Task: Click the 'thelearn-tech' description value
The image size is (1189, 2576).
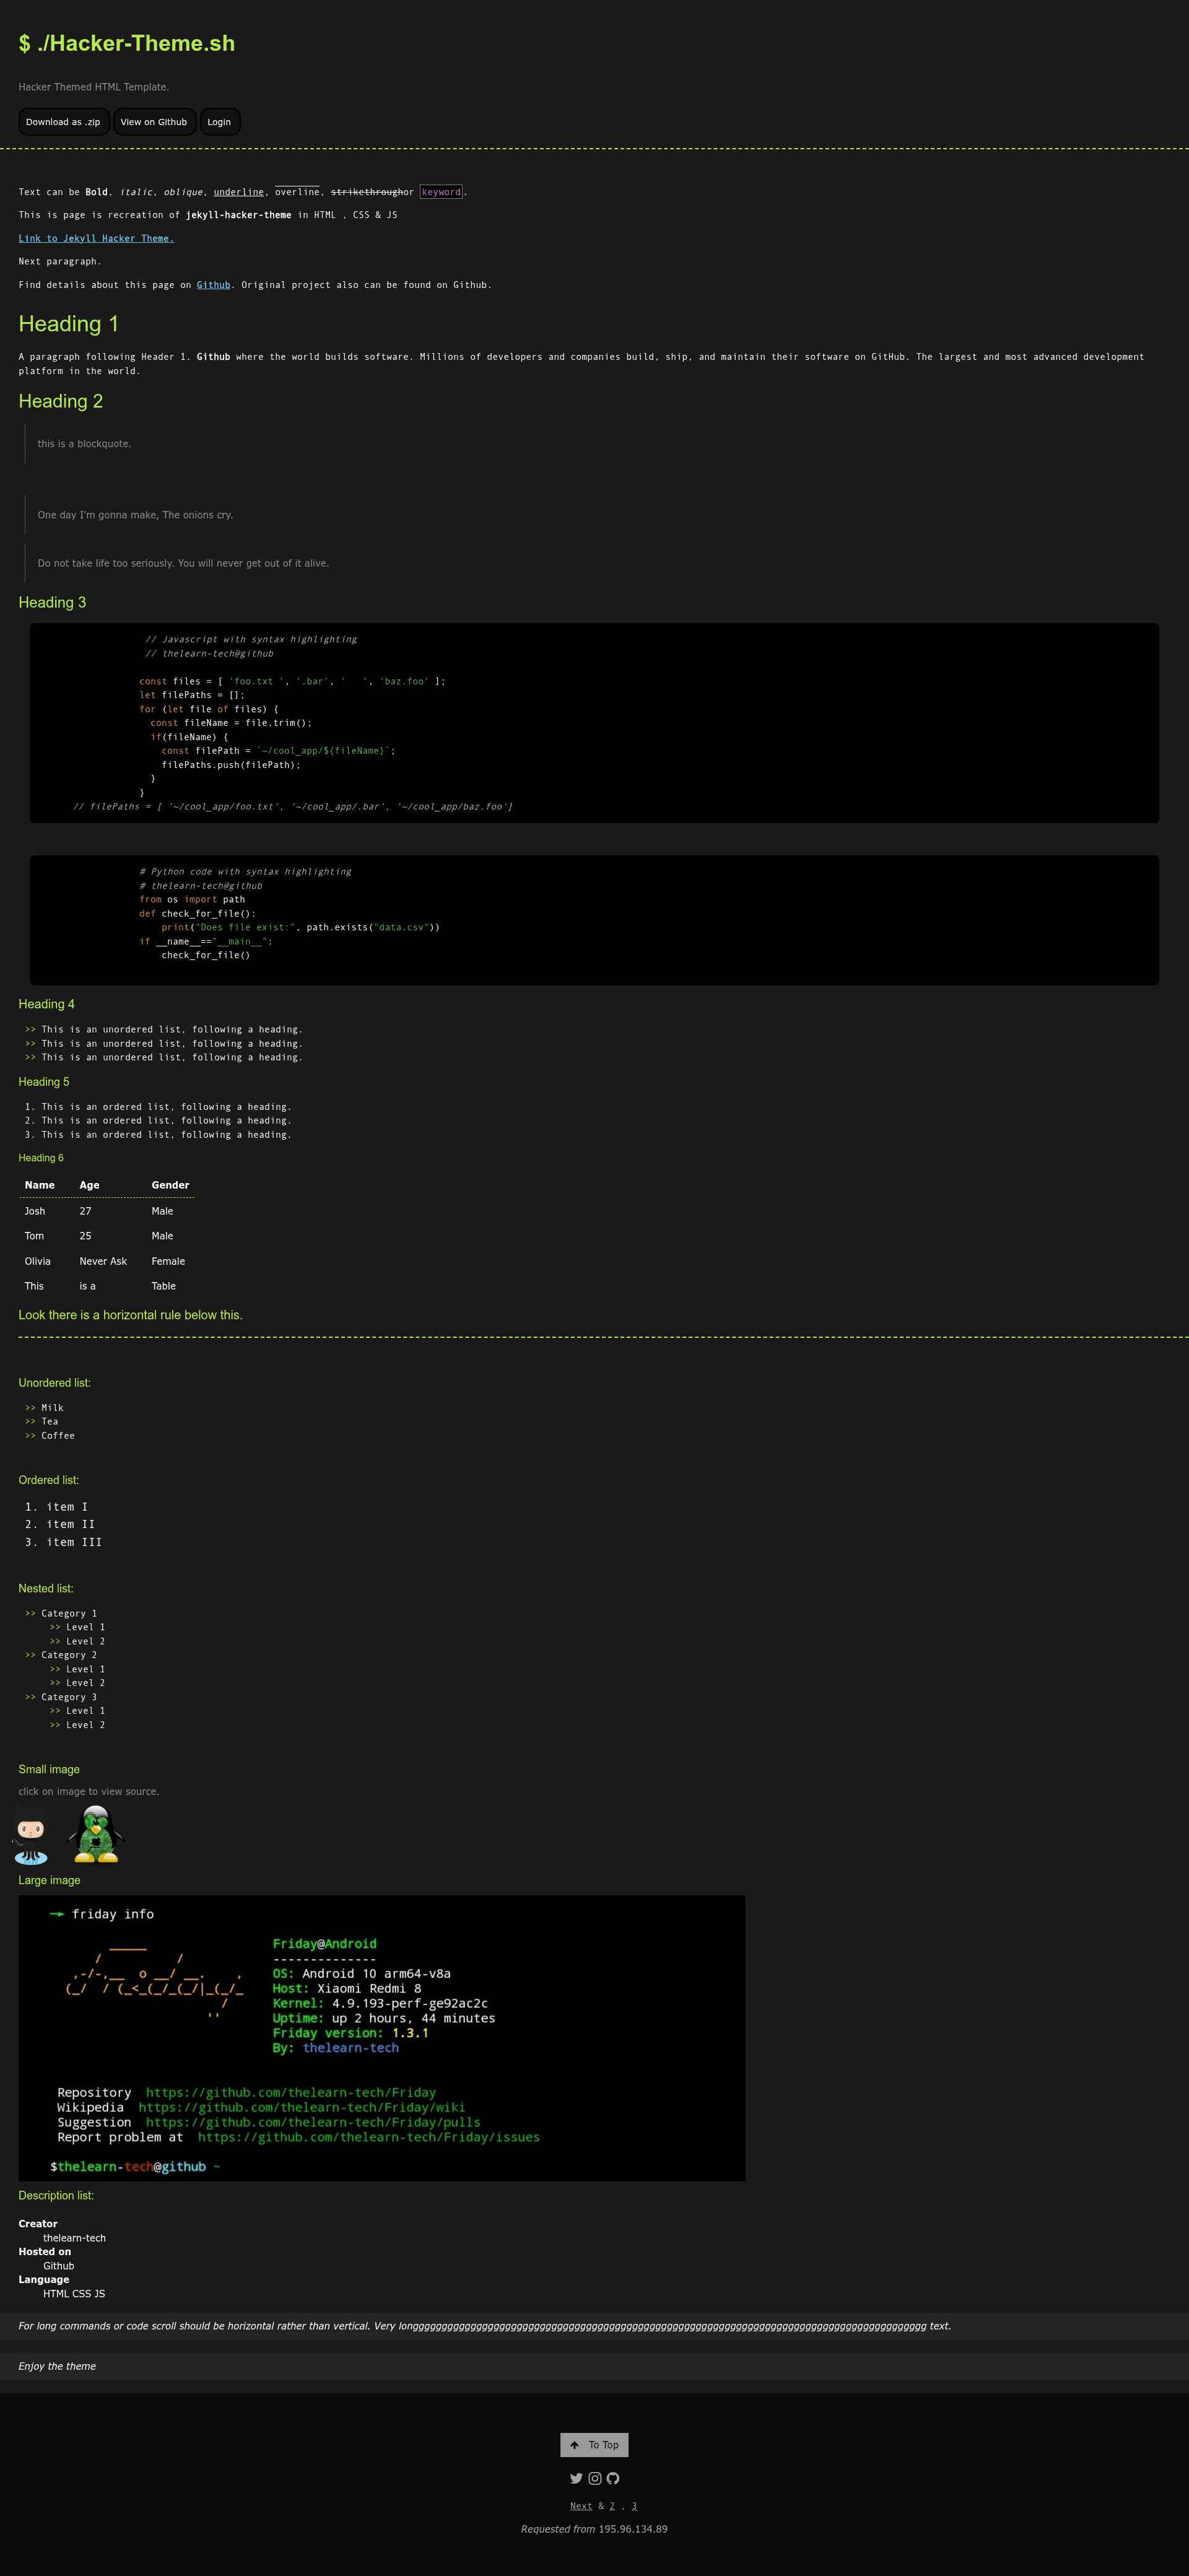Action: 74,2238
